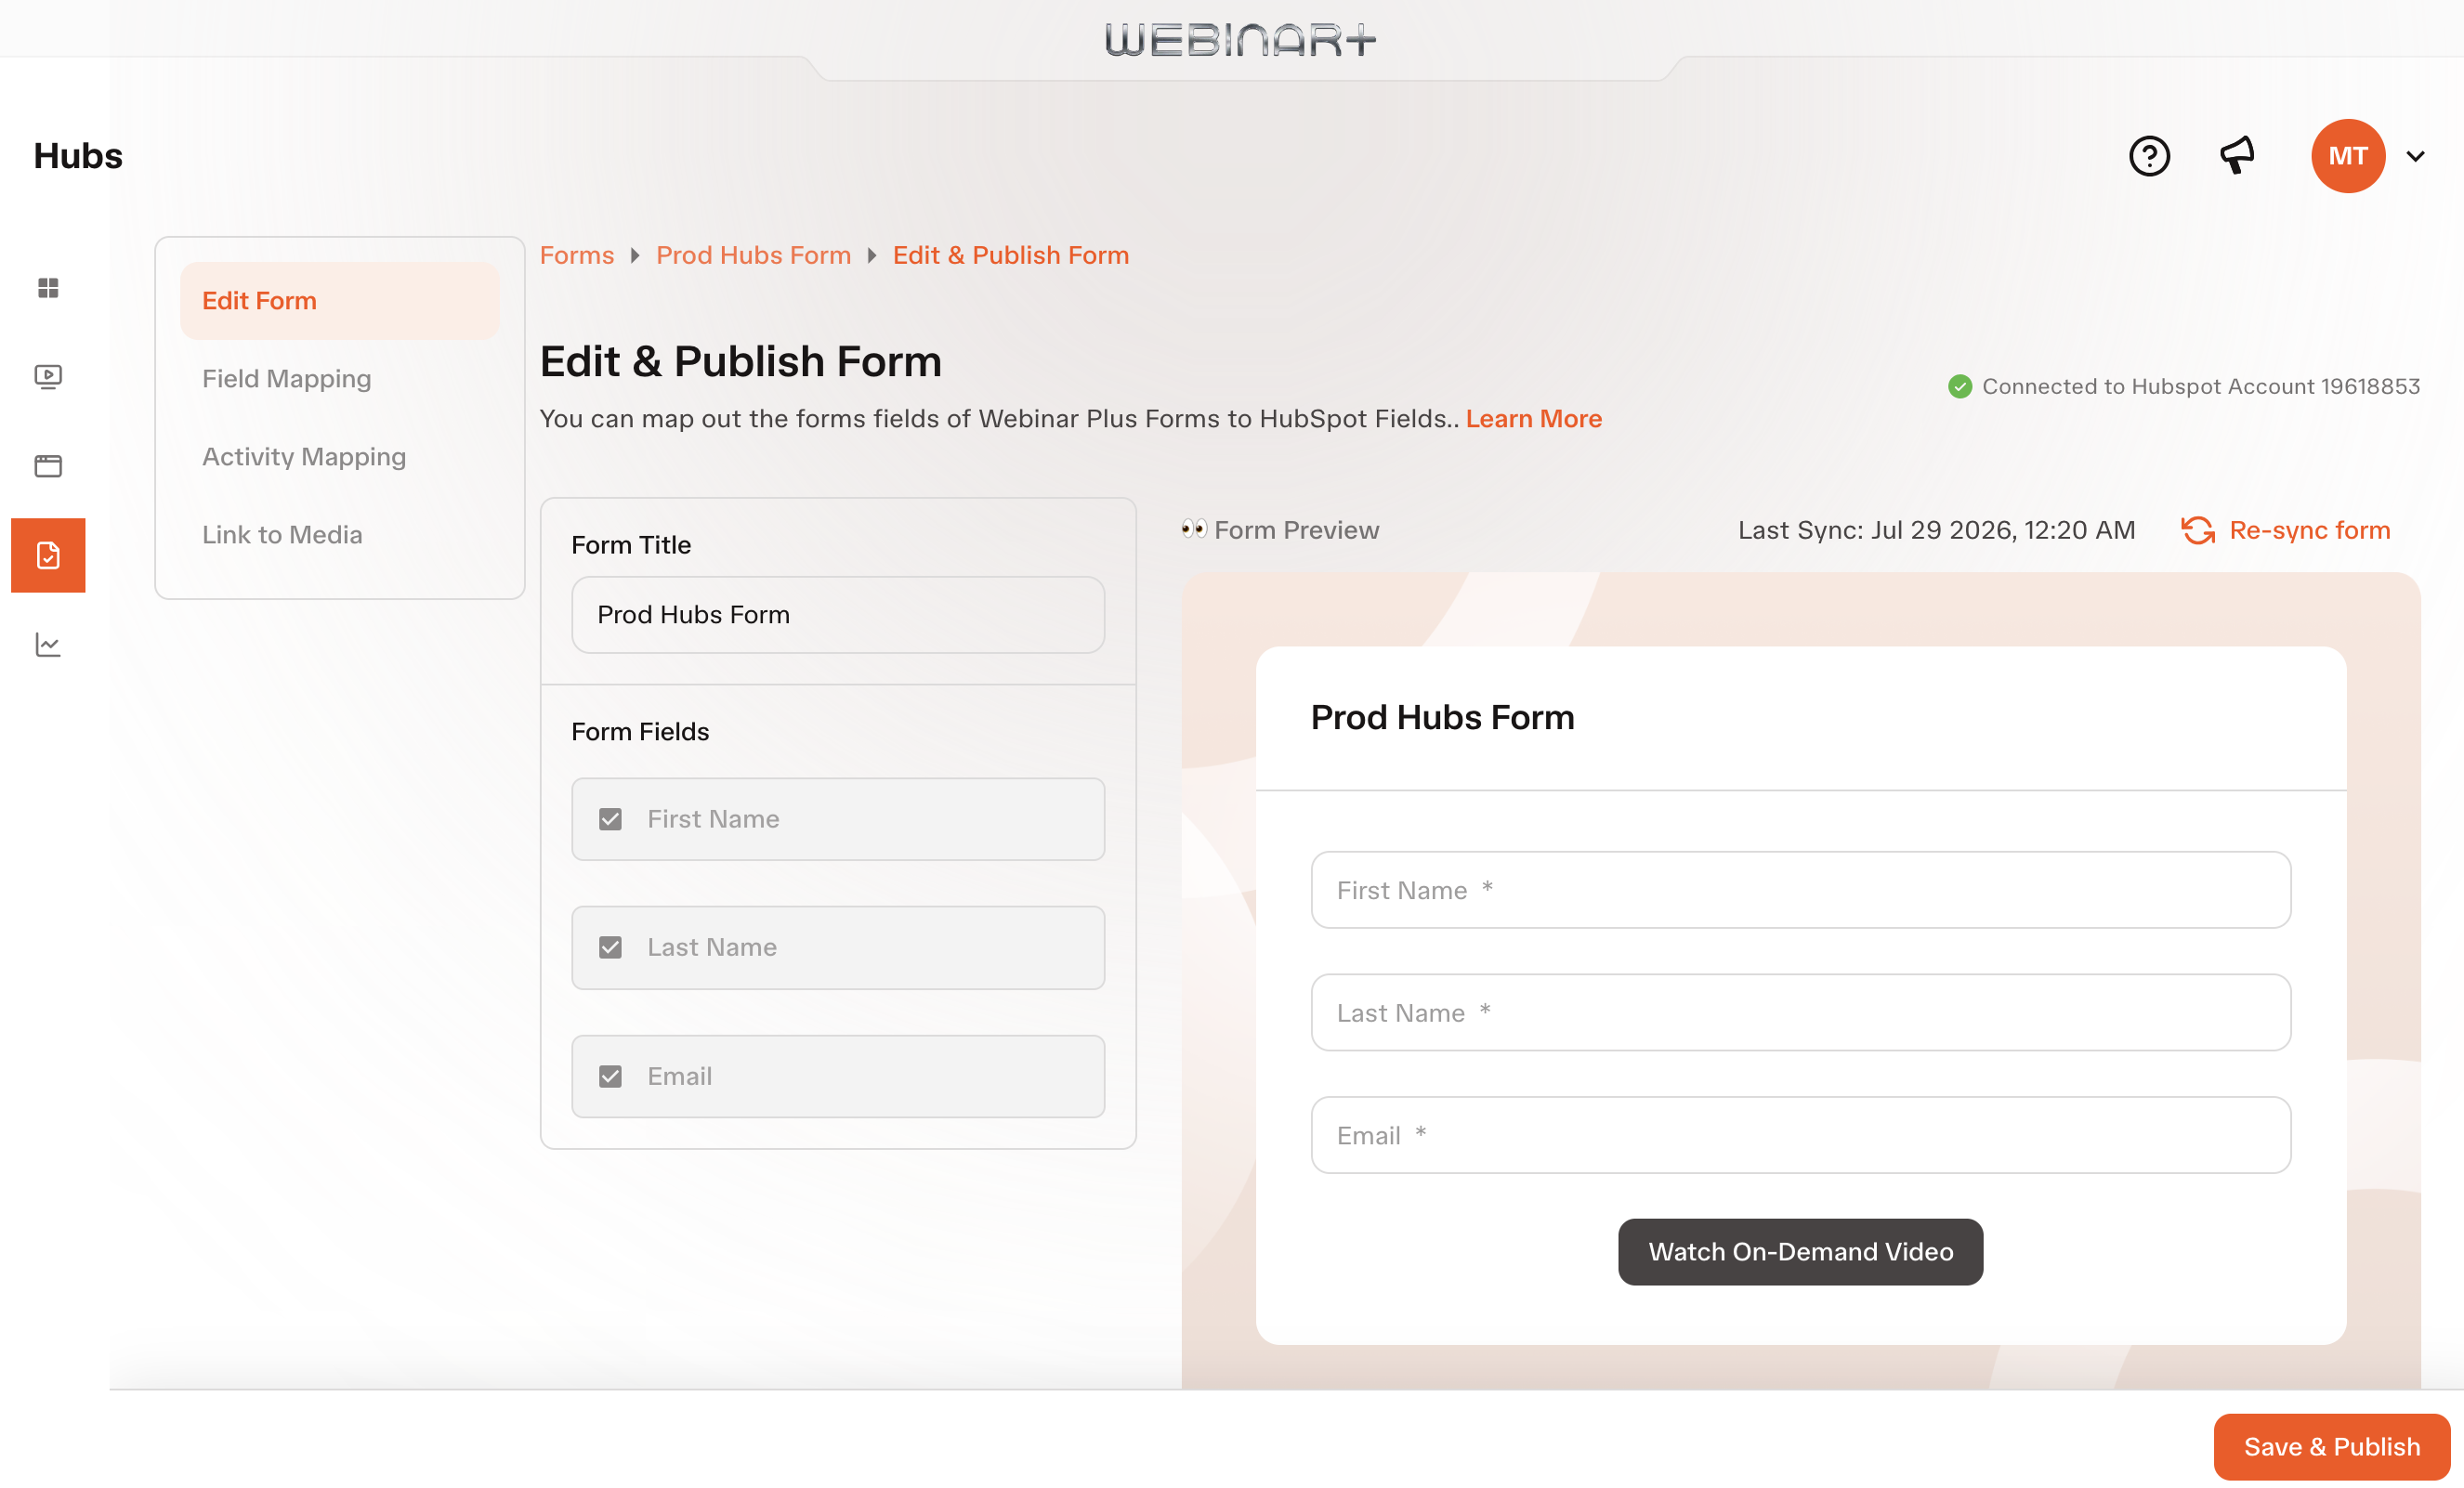Go to Prod Hubs Form breadcrumb
This screenshot has width=2464, height=1488.
coord(753,255)
